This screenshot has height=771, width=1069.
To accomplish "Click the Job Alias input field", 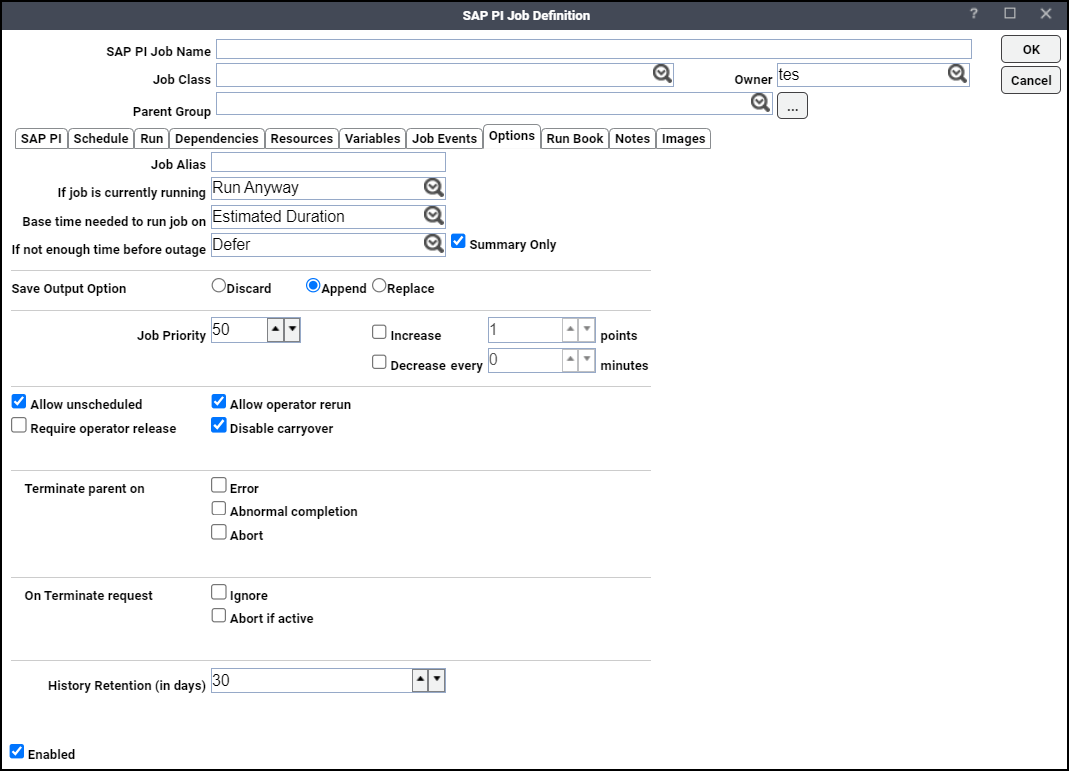I will [x=328, y=162].
